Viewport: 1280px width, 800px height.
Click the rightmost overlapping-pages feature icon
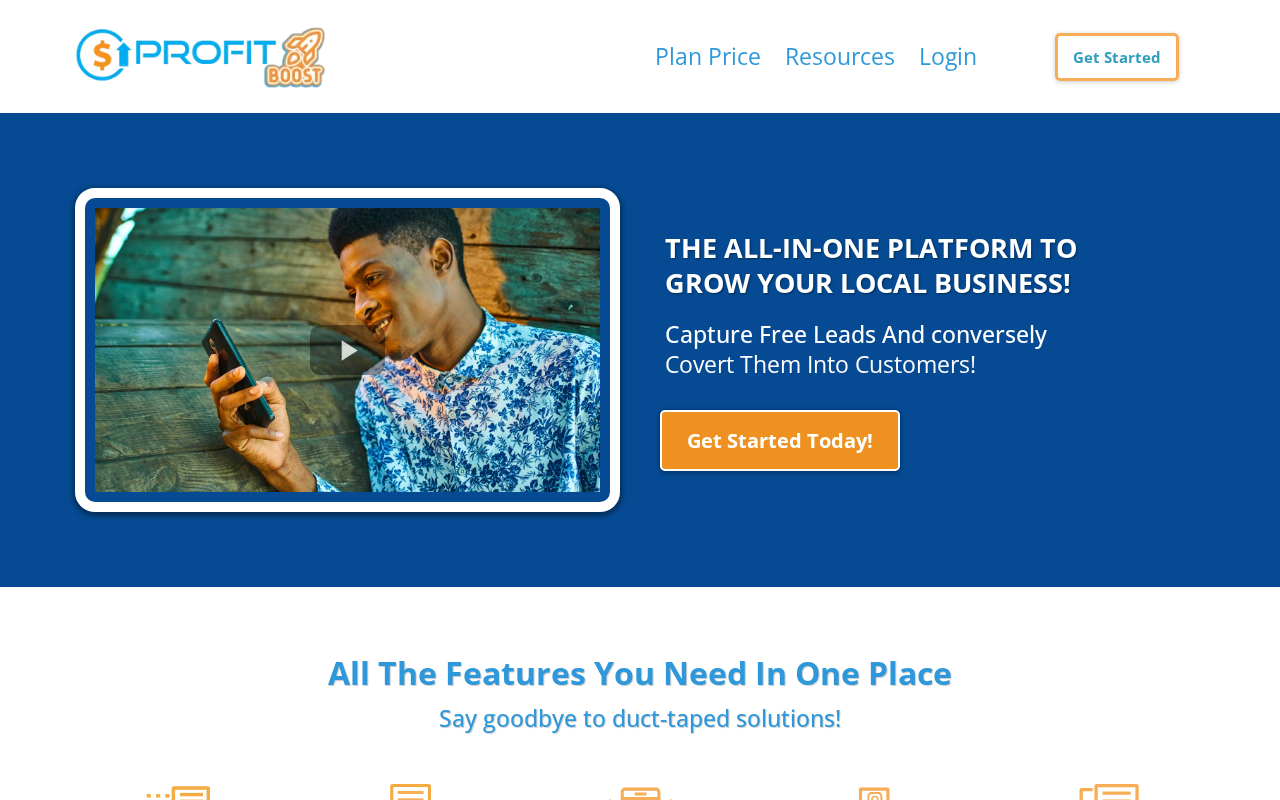1109,791
